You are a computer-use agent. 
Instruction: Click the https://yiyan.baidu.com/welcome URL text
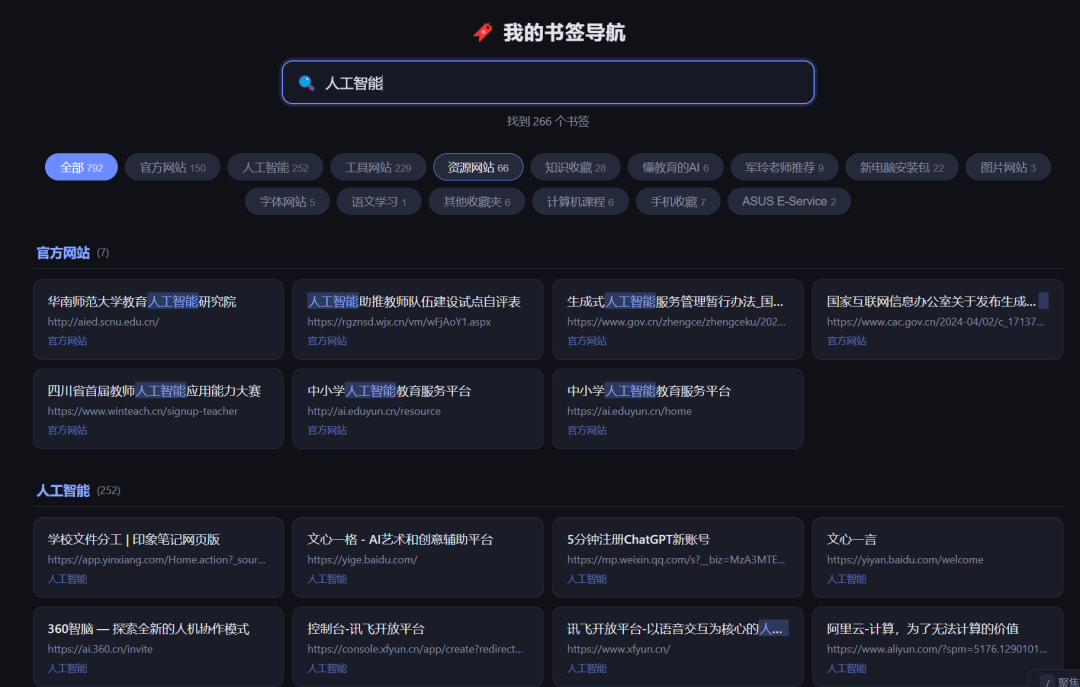point(905,560)
